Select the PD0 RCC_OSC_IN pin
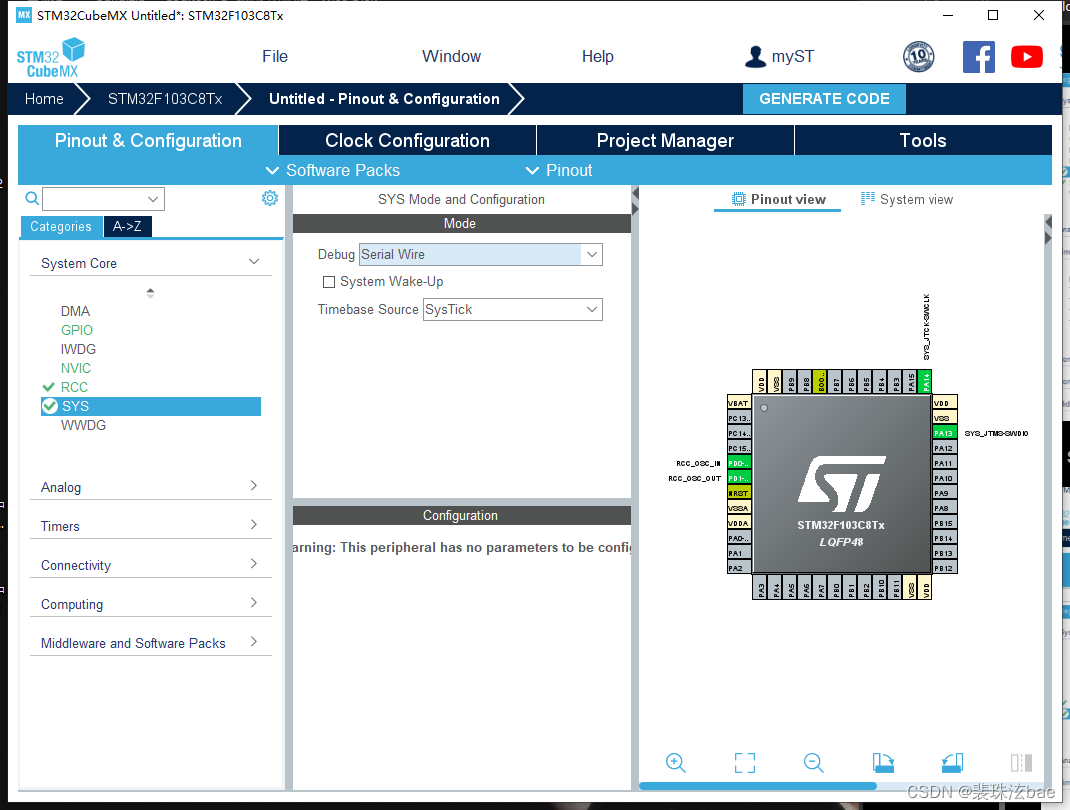The width and height of the screenshot is (1070, 810). (739, 463)
